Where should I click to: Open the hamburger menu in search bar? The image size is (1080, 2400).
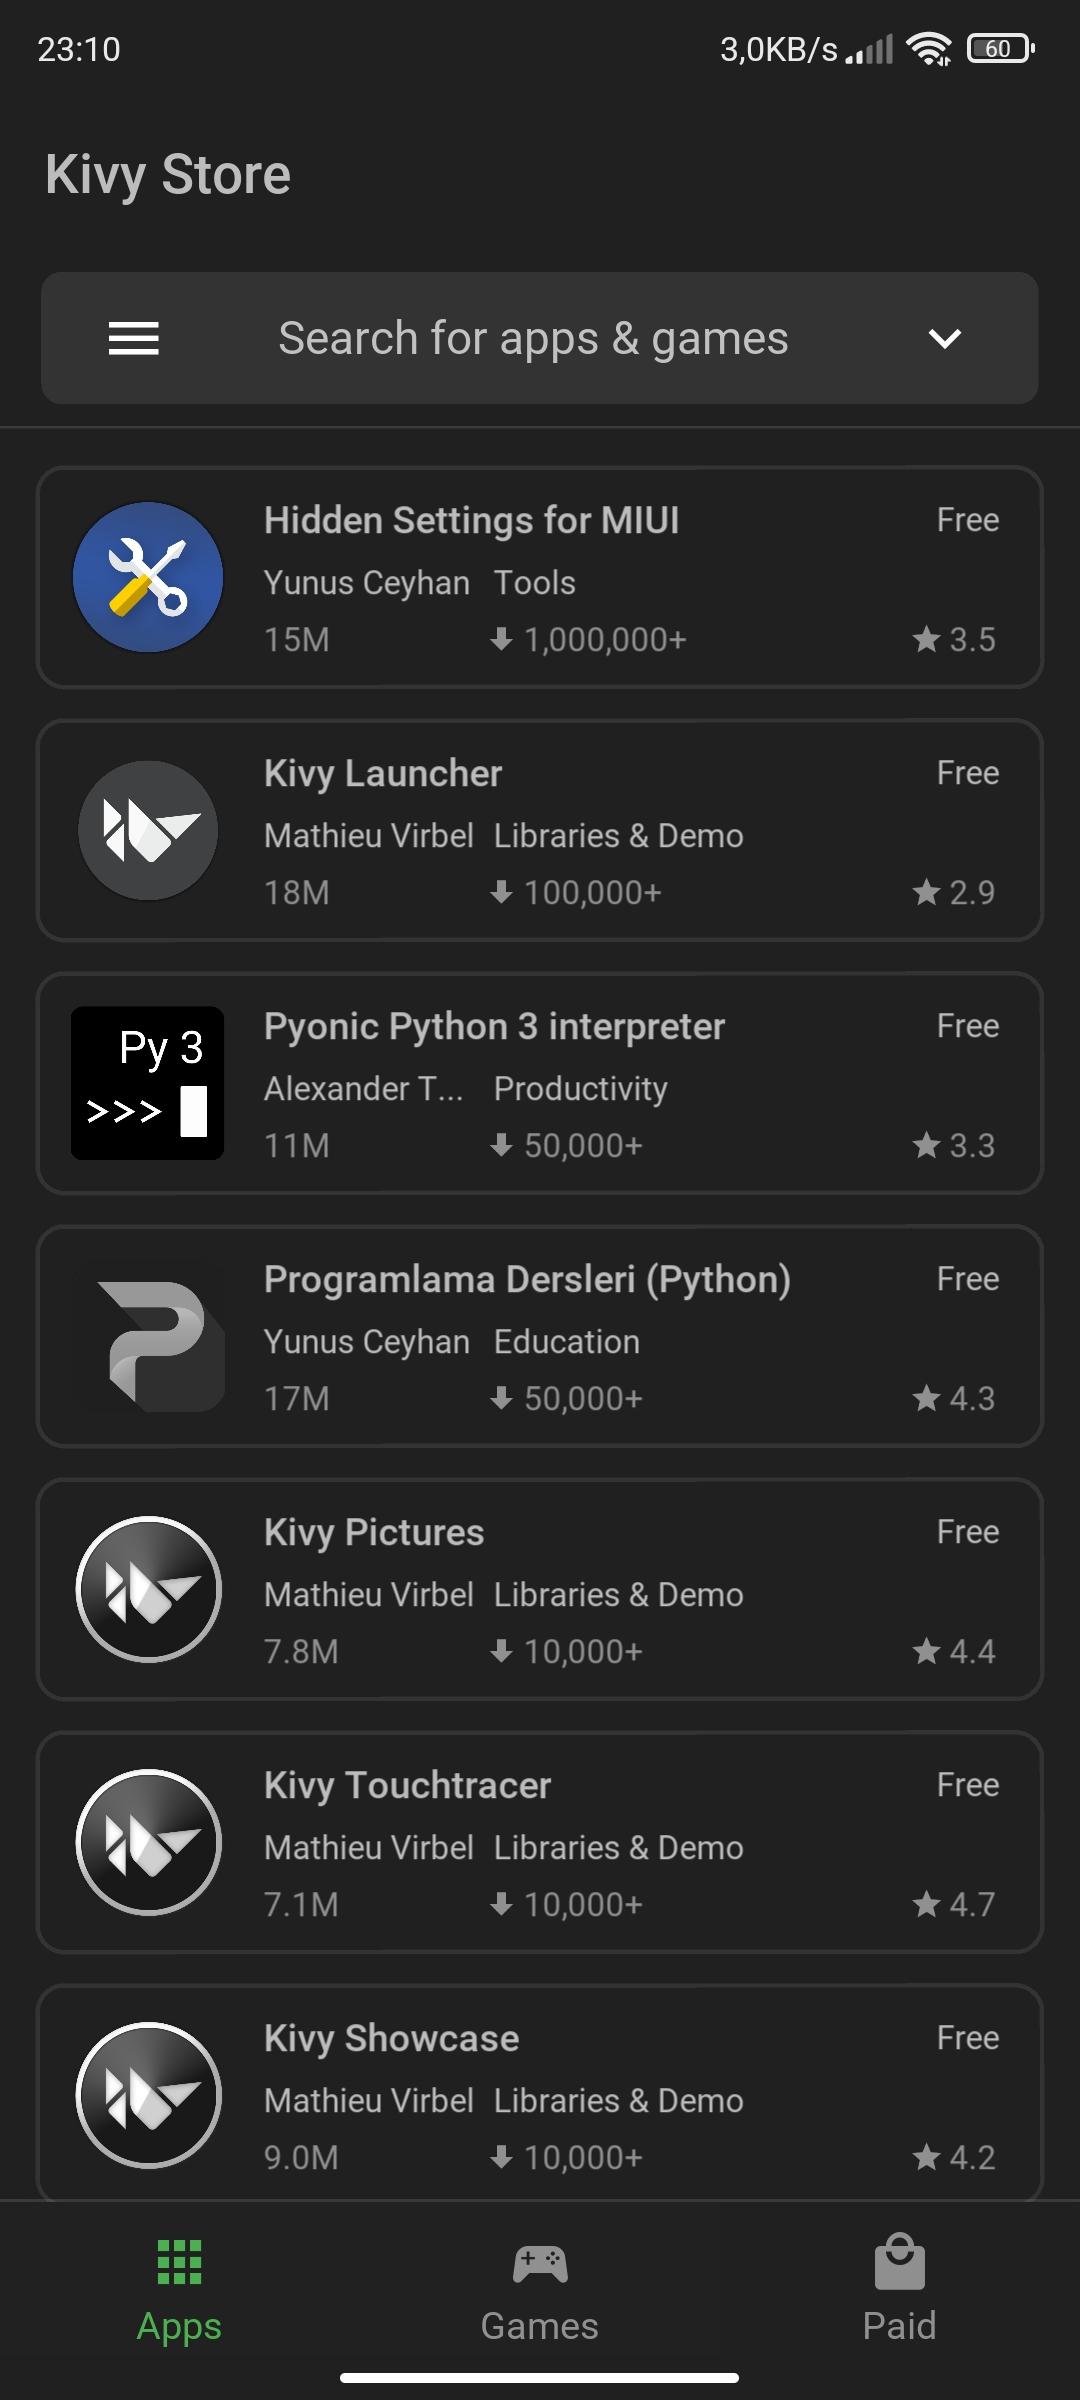133,338
